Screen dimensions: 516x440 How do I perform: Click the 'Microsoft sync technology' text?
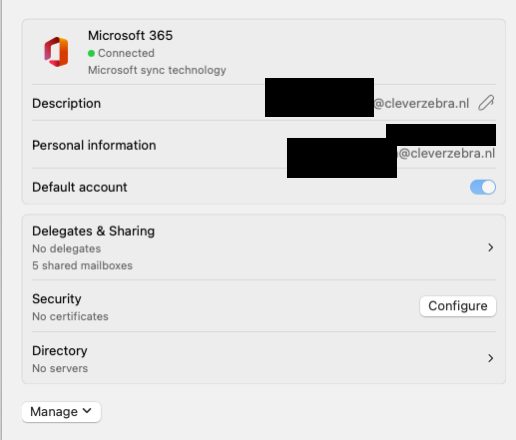157,70
